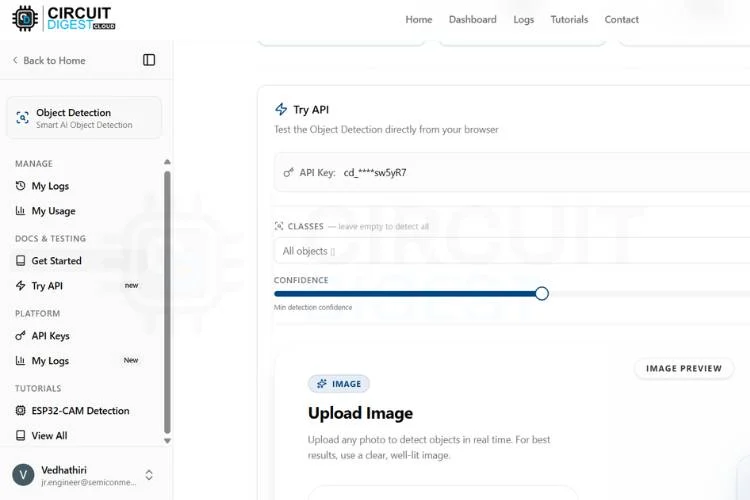Click the key icon beside API Keys
Viewport: 750px width, 500px height.
(20, 335)
